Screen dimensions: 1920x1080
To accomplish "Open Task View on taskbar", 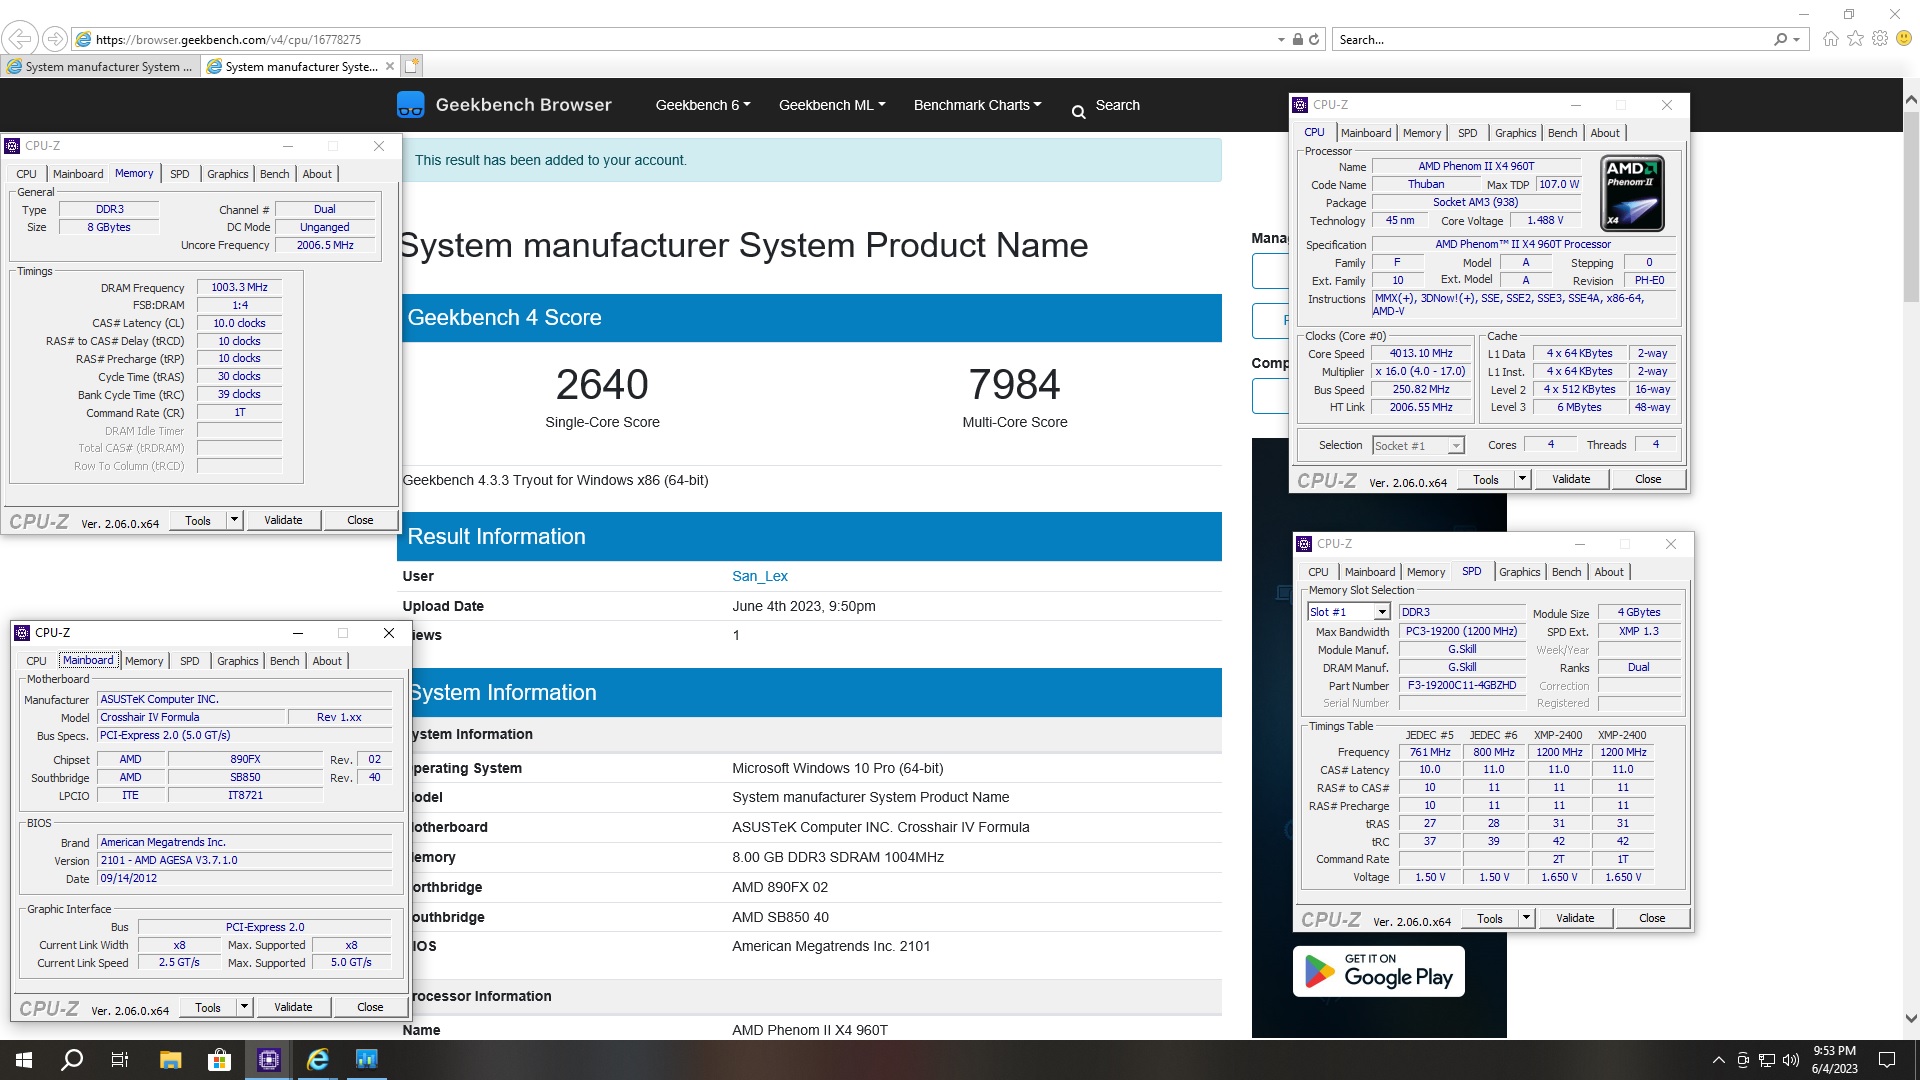I will point(120,1060).
